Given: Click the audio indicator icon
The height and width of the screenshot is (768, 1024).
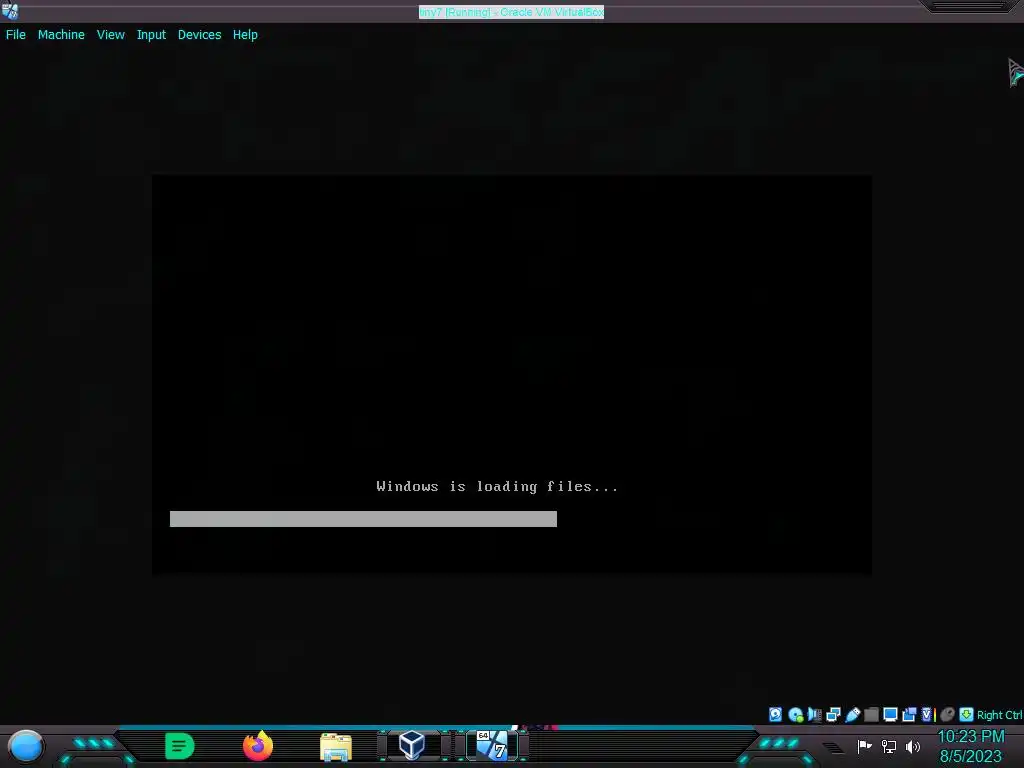Looking at the screenshot, I should pos(814,714).
